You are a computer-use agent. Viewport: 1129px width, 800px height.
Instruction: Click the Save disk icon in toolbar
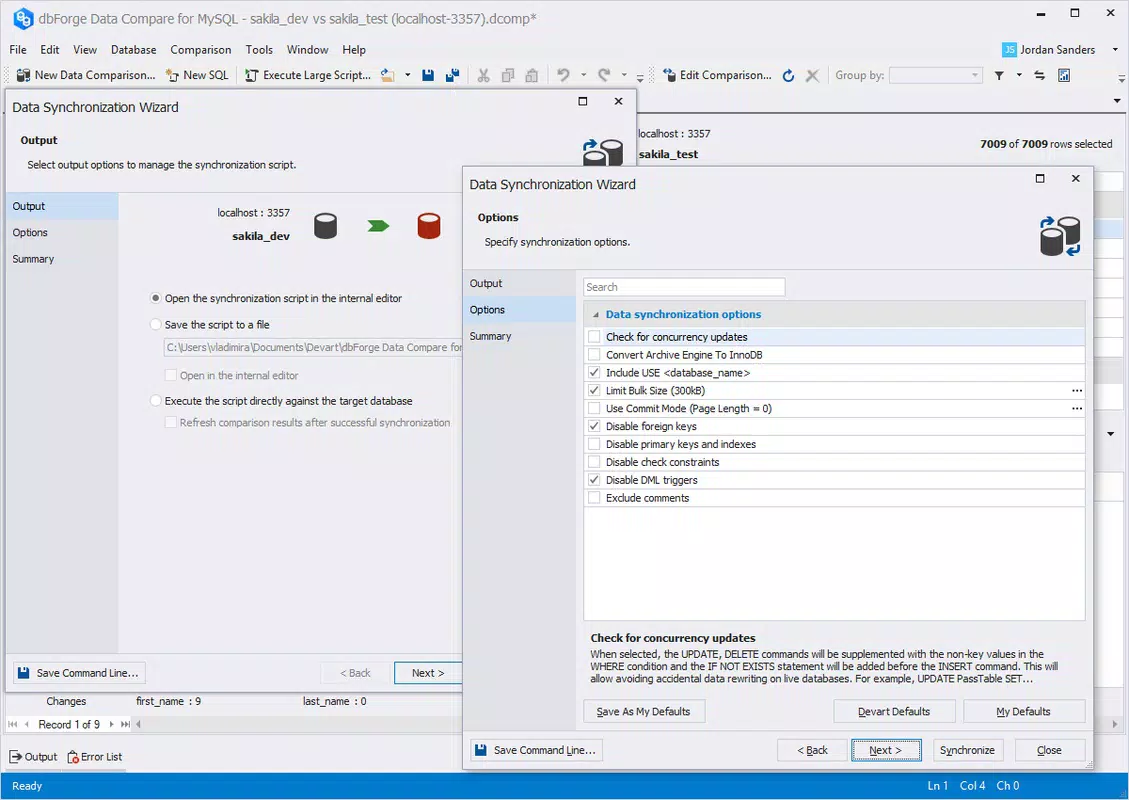coord(428,75)
